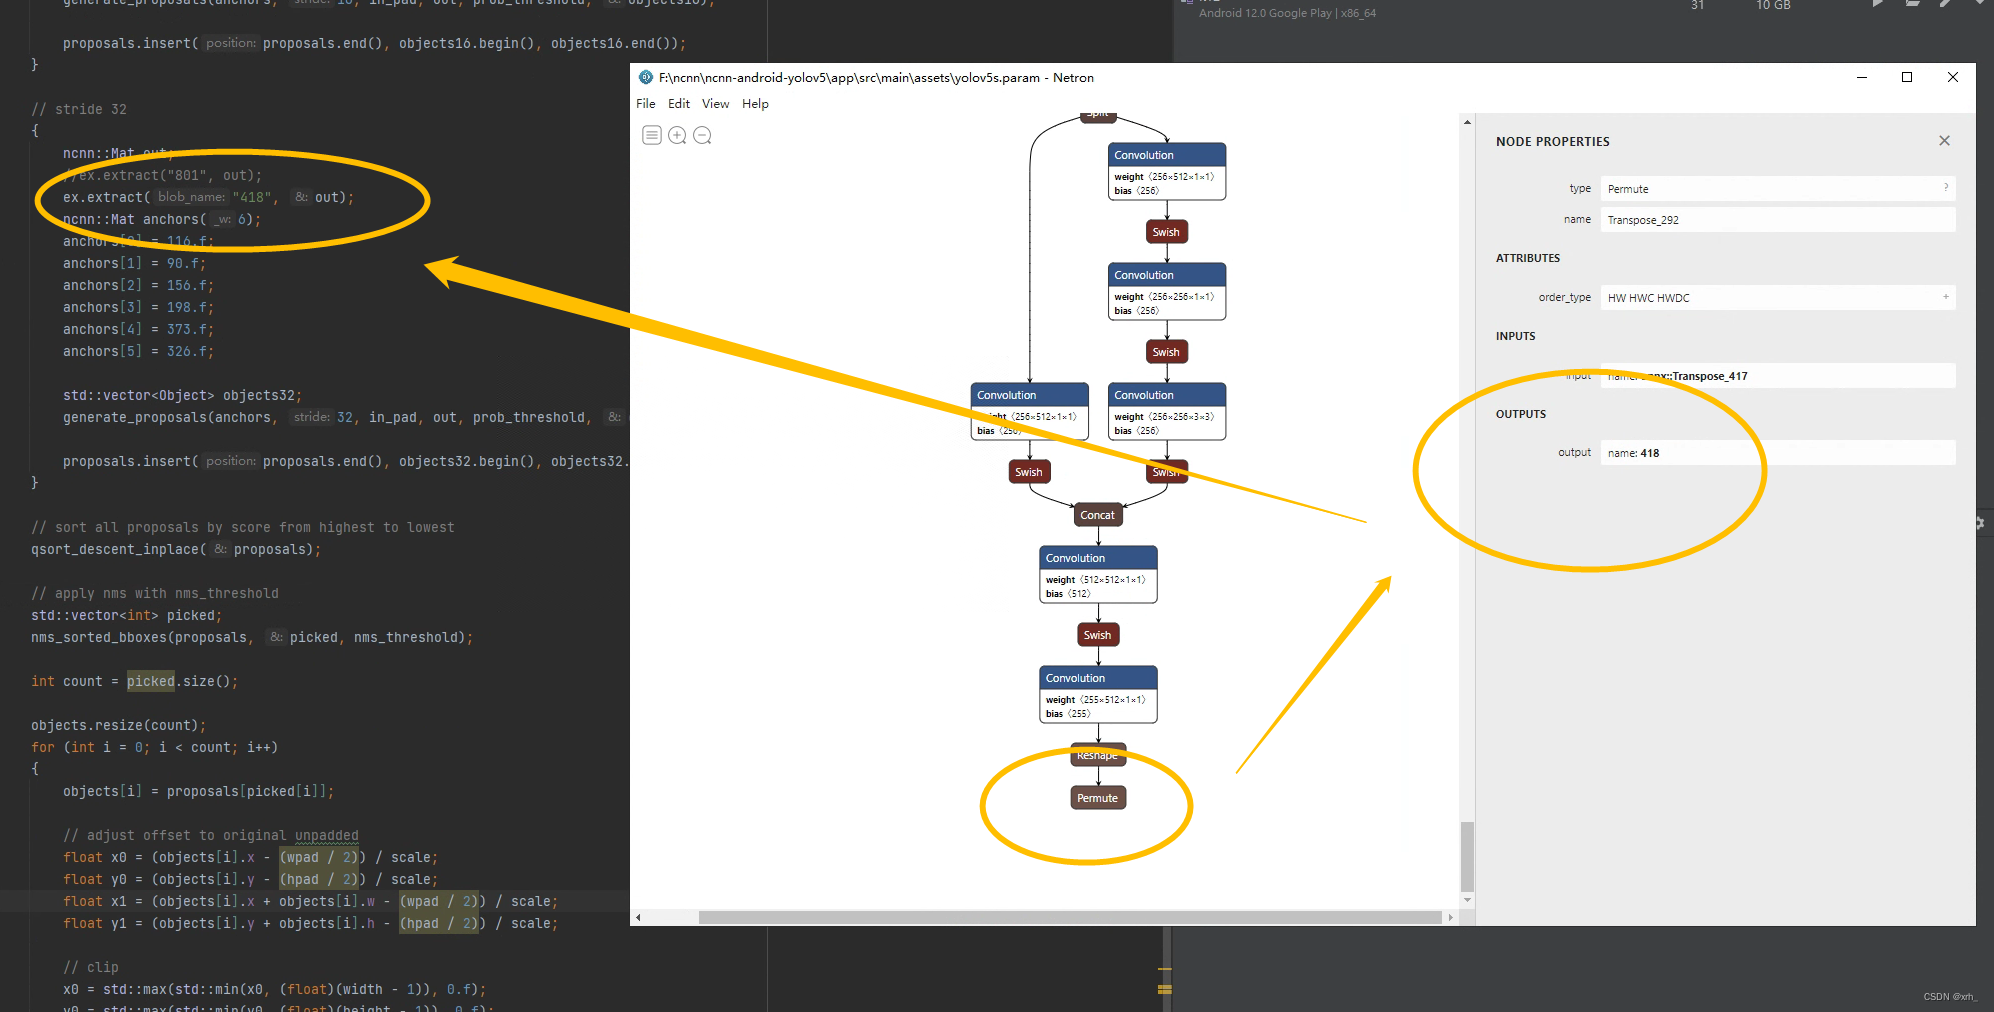Viewport: 1994px width, 1012px height.
Task: Click "int count = picked.size();" in the editor
Action: 134,682
